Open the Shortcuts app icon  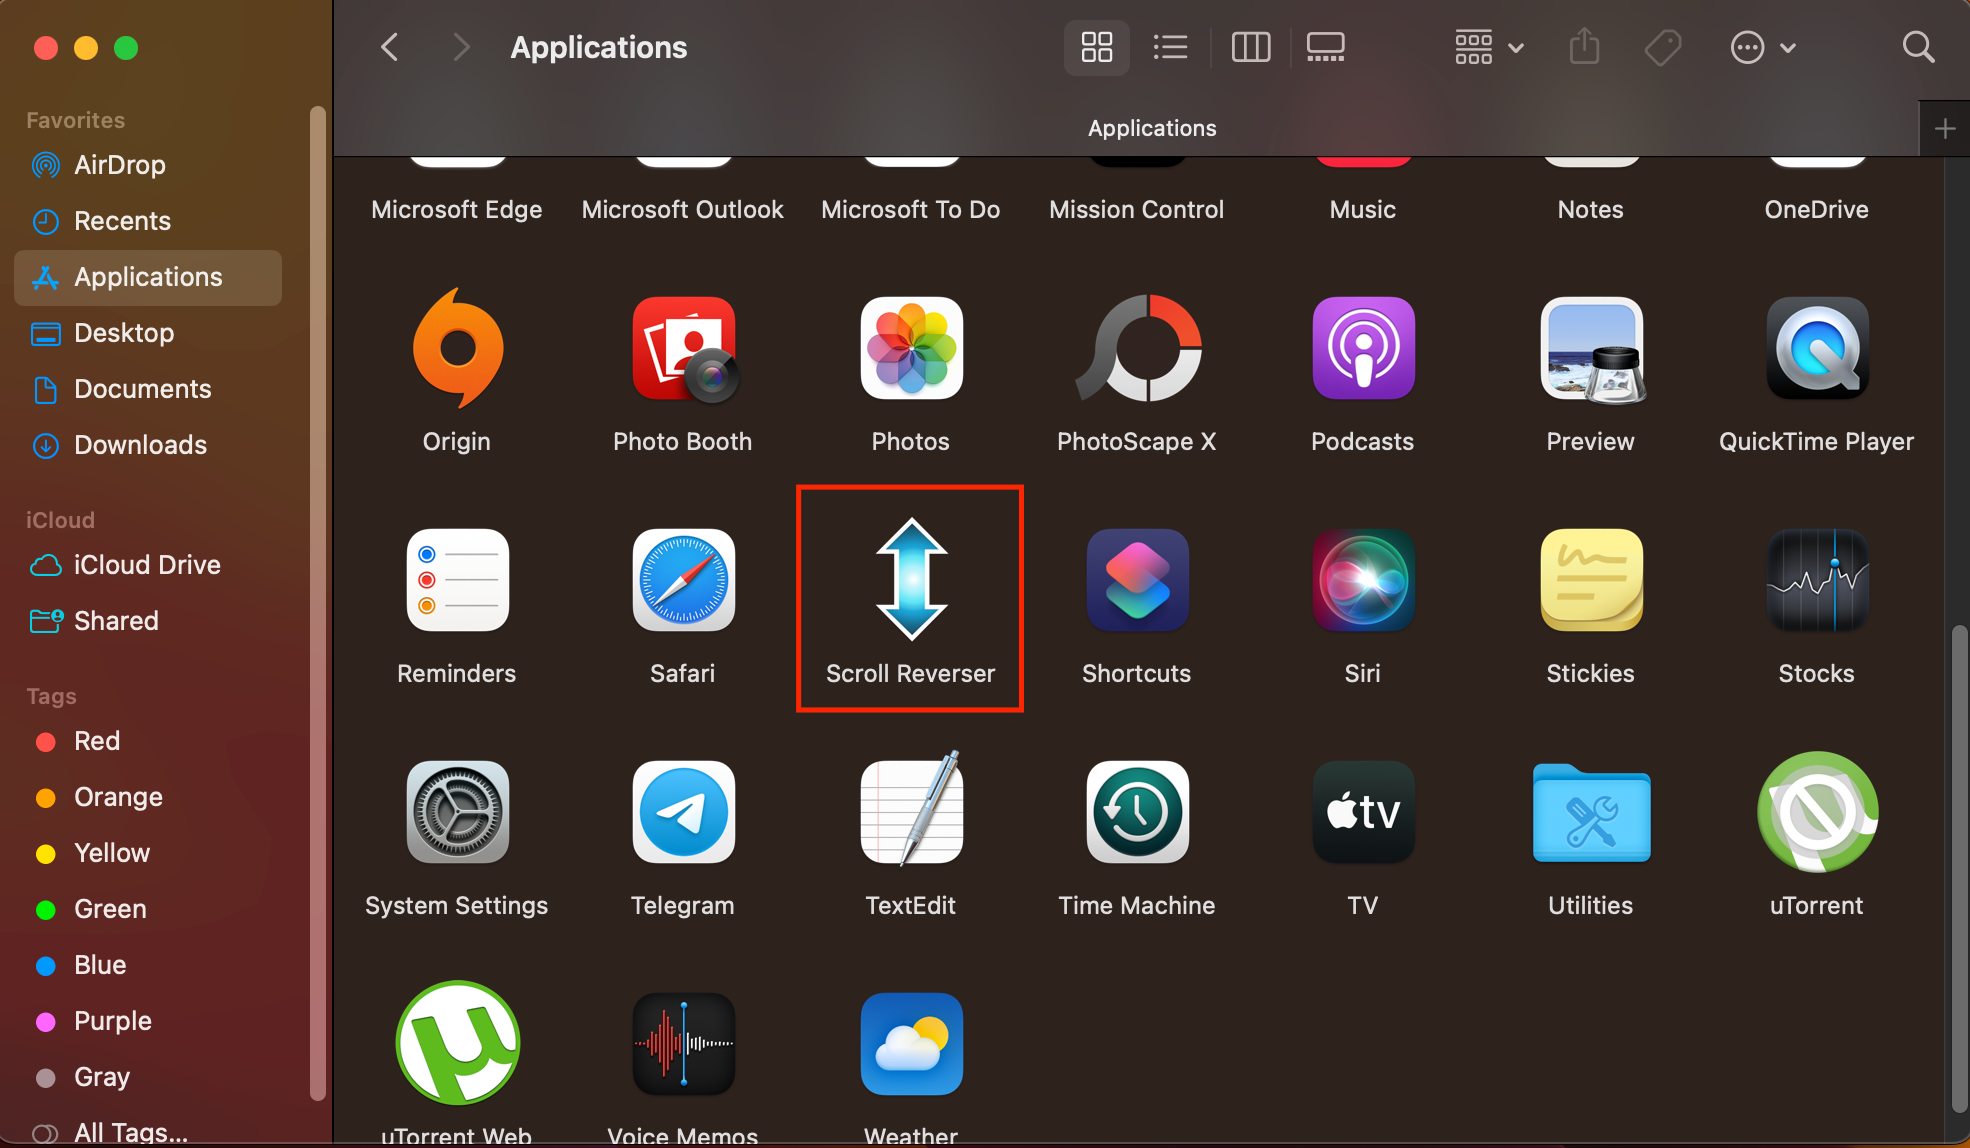(x=1138, y=580)
